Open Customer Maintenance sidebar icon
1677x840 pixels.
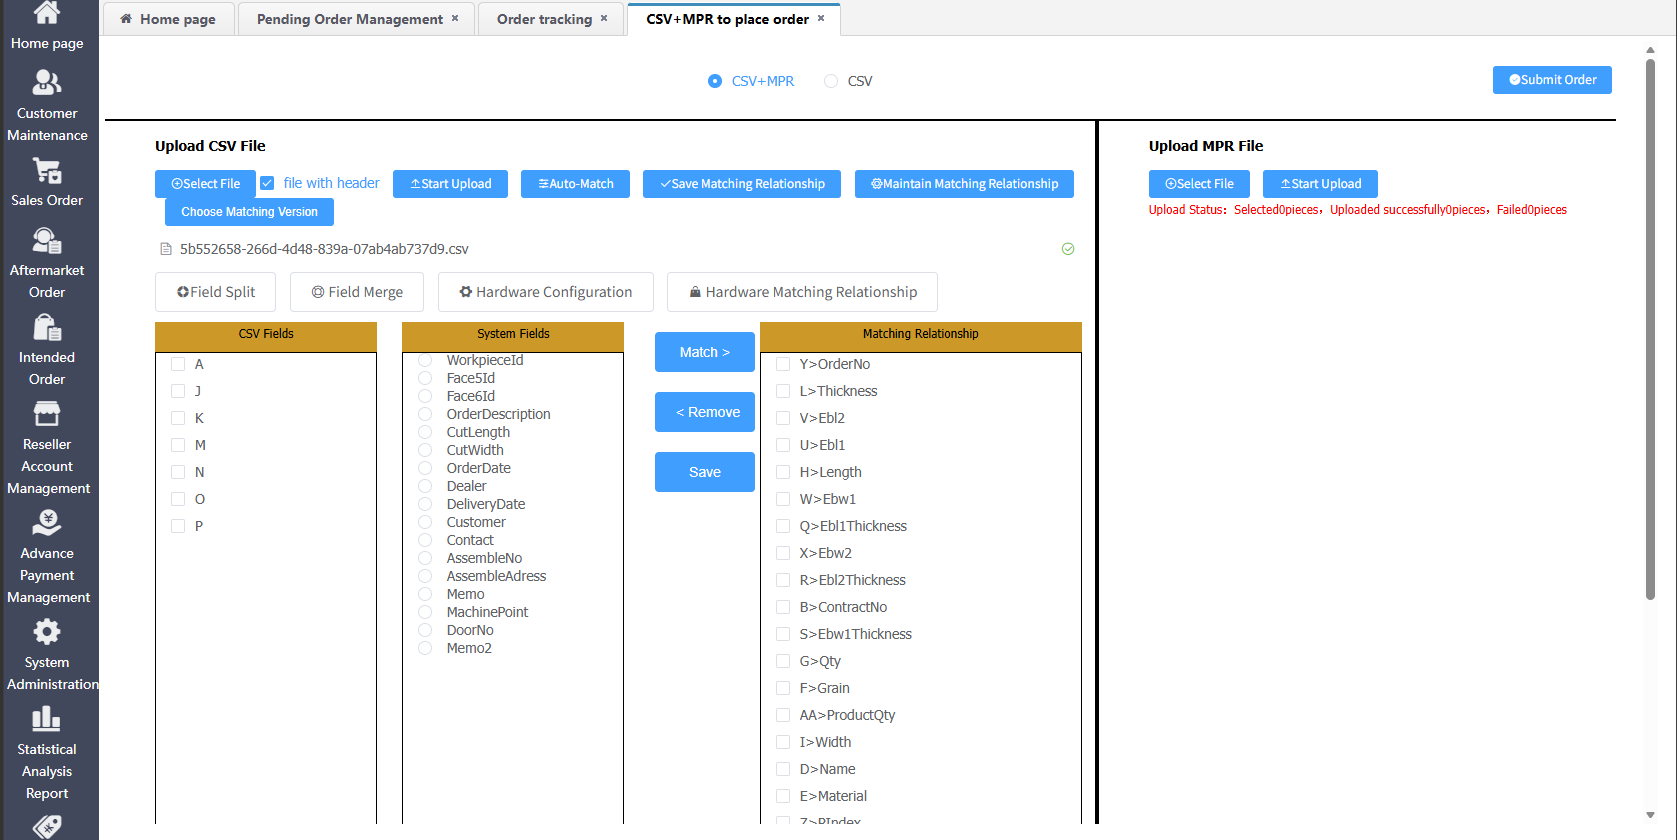pyautogui.click(x=47, y=82)
